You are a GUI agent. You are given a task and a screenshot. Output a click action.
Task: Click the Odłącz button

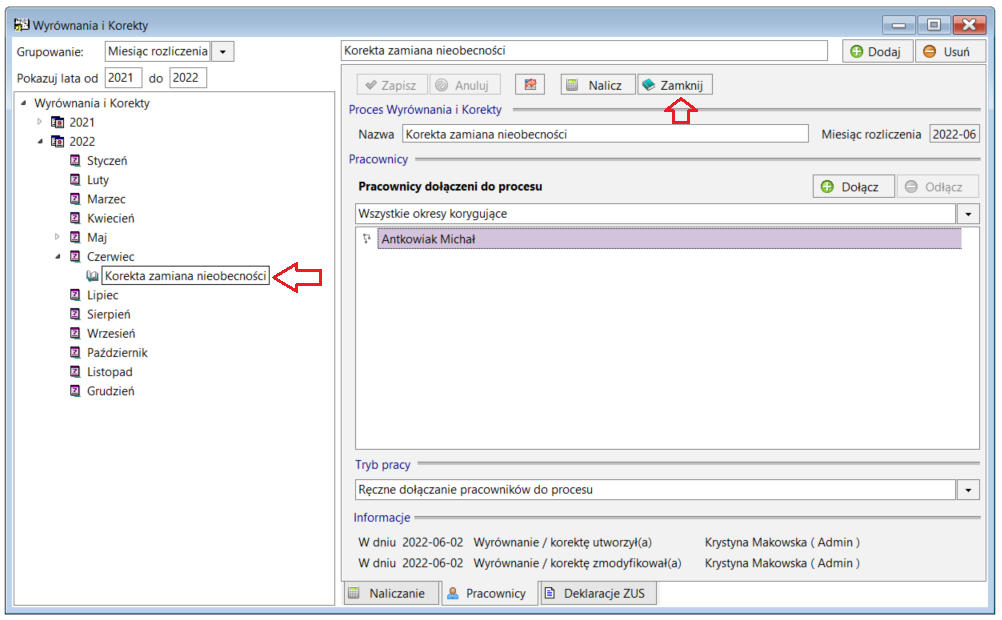click(x=937, y=187)
